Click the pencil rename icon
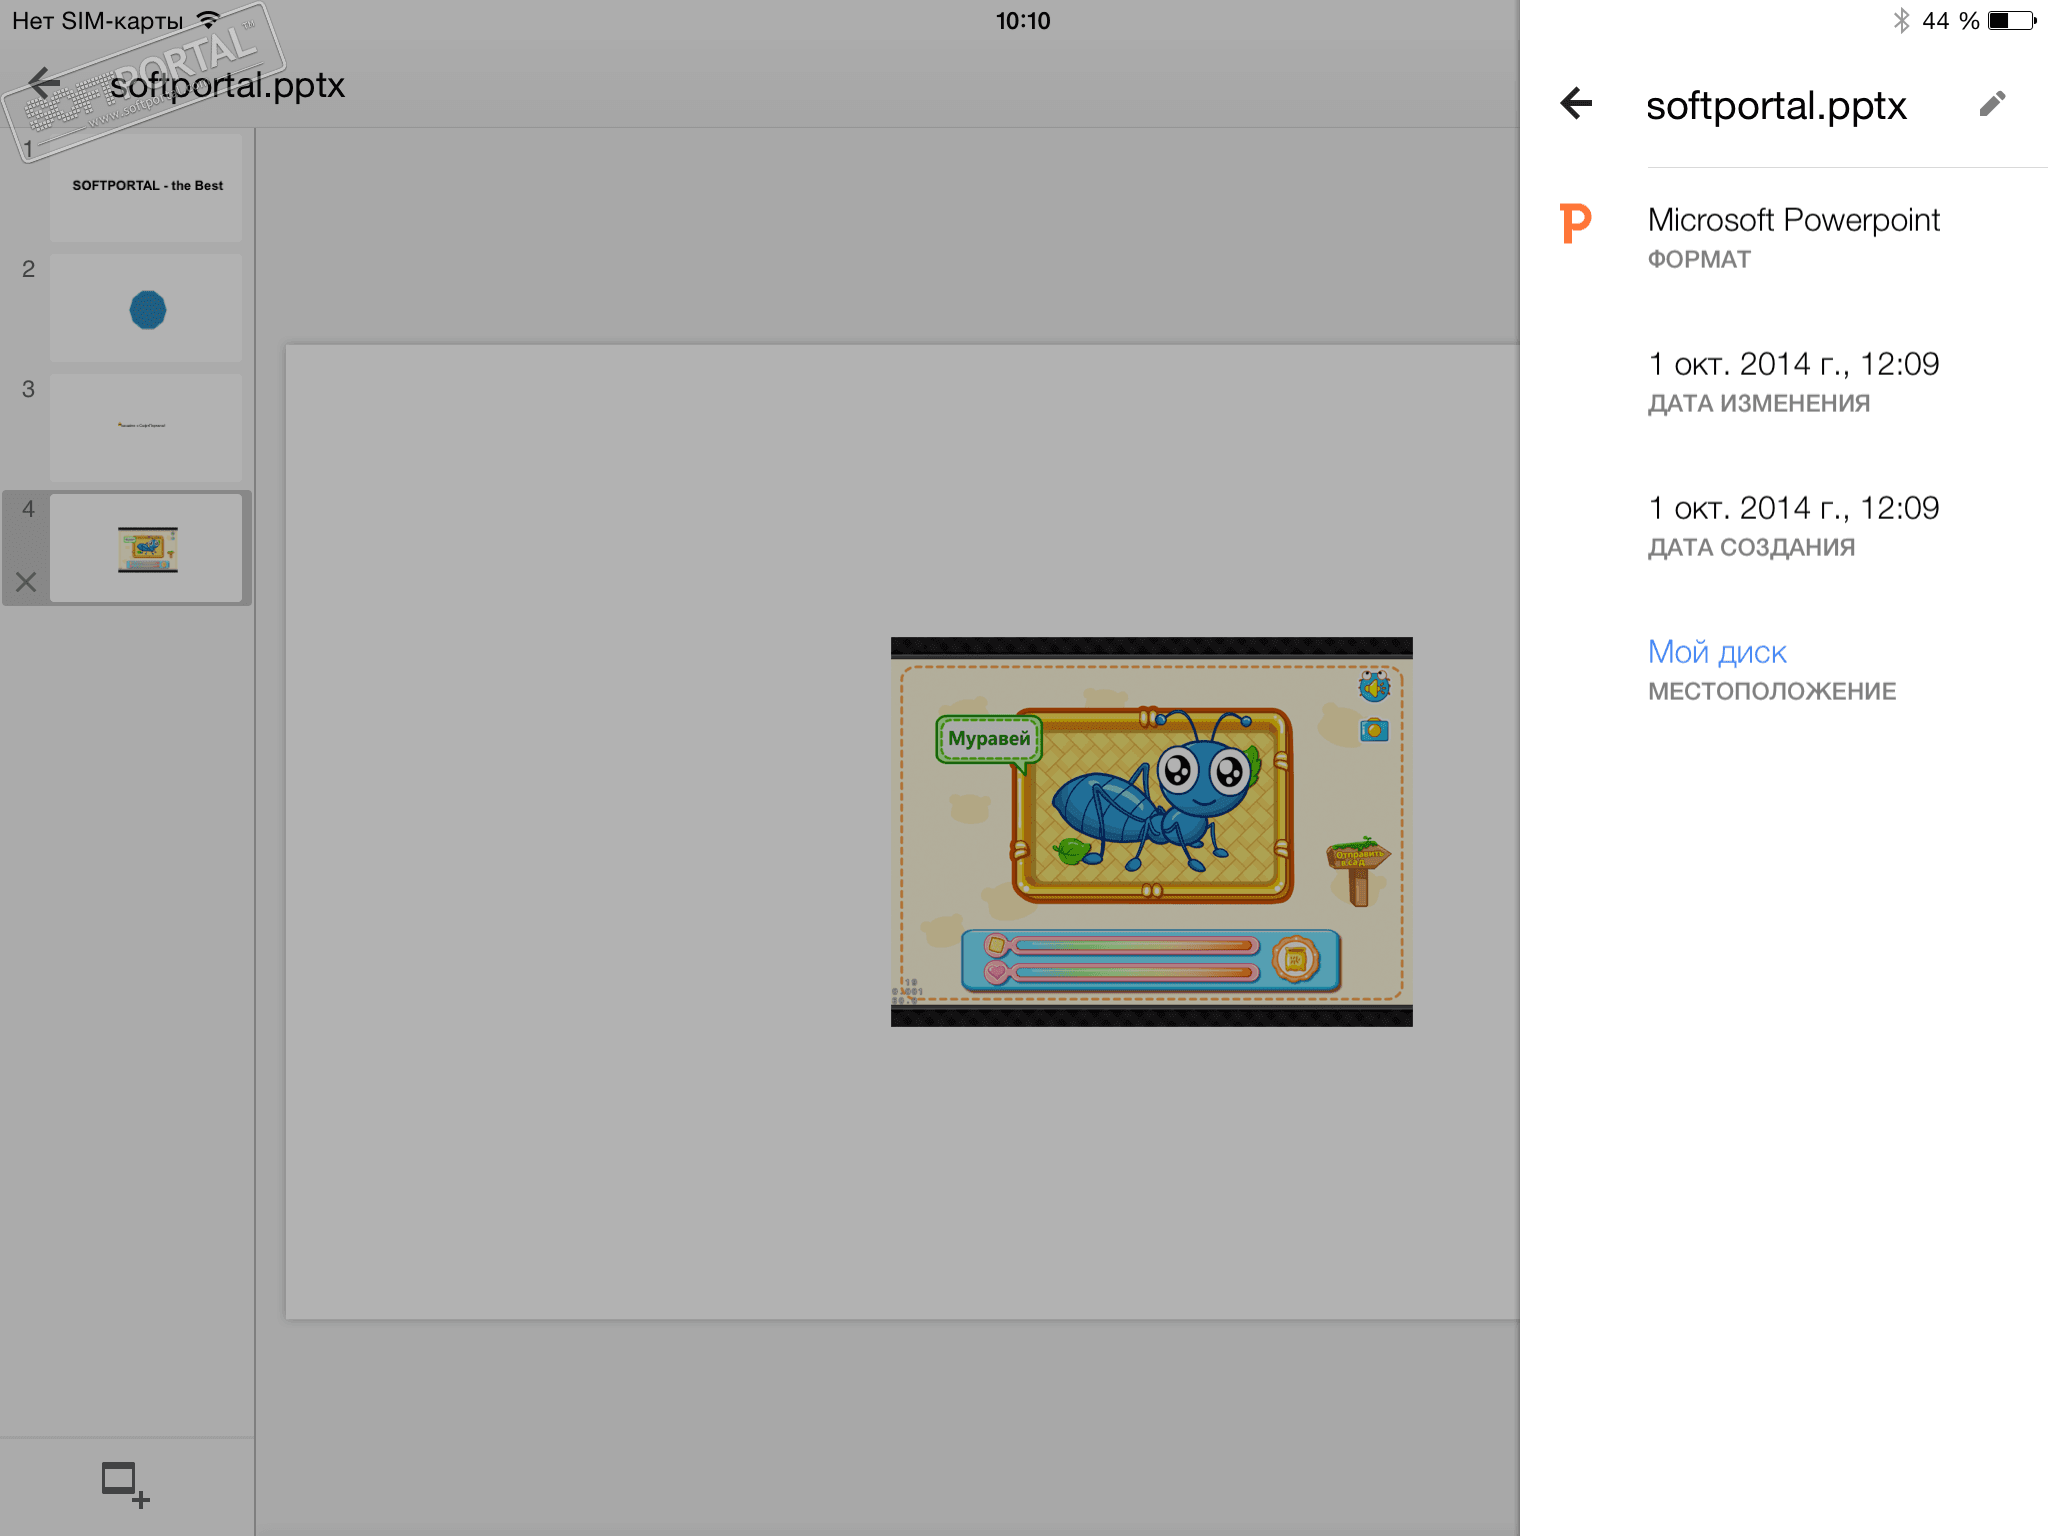Screen dimensions: 2048x1536 point(1991,104)
